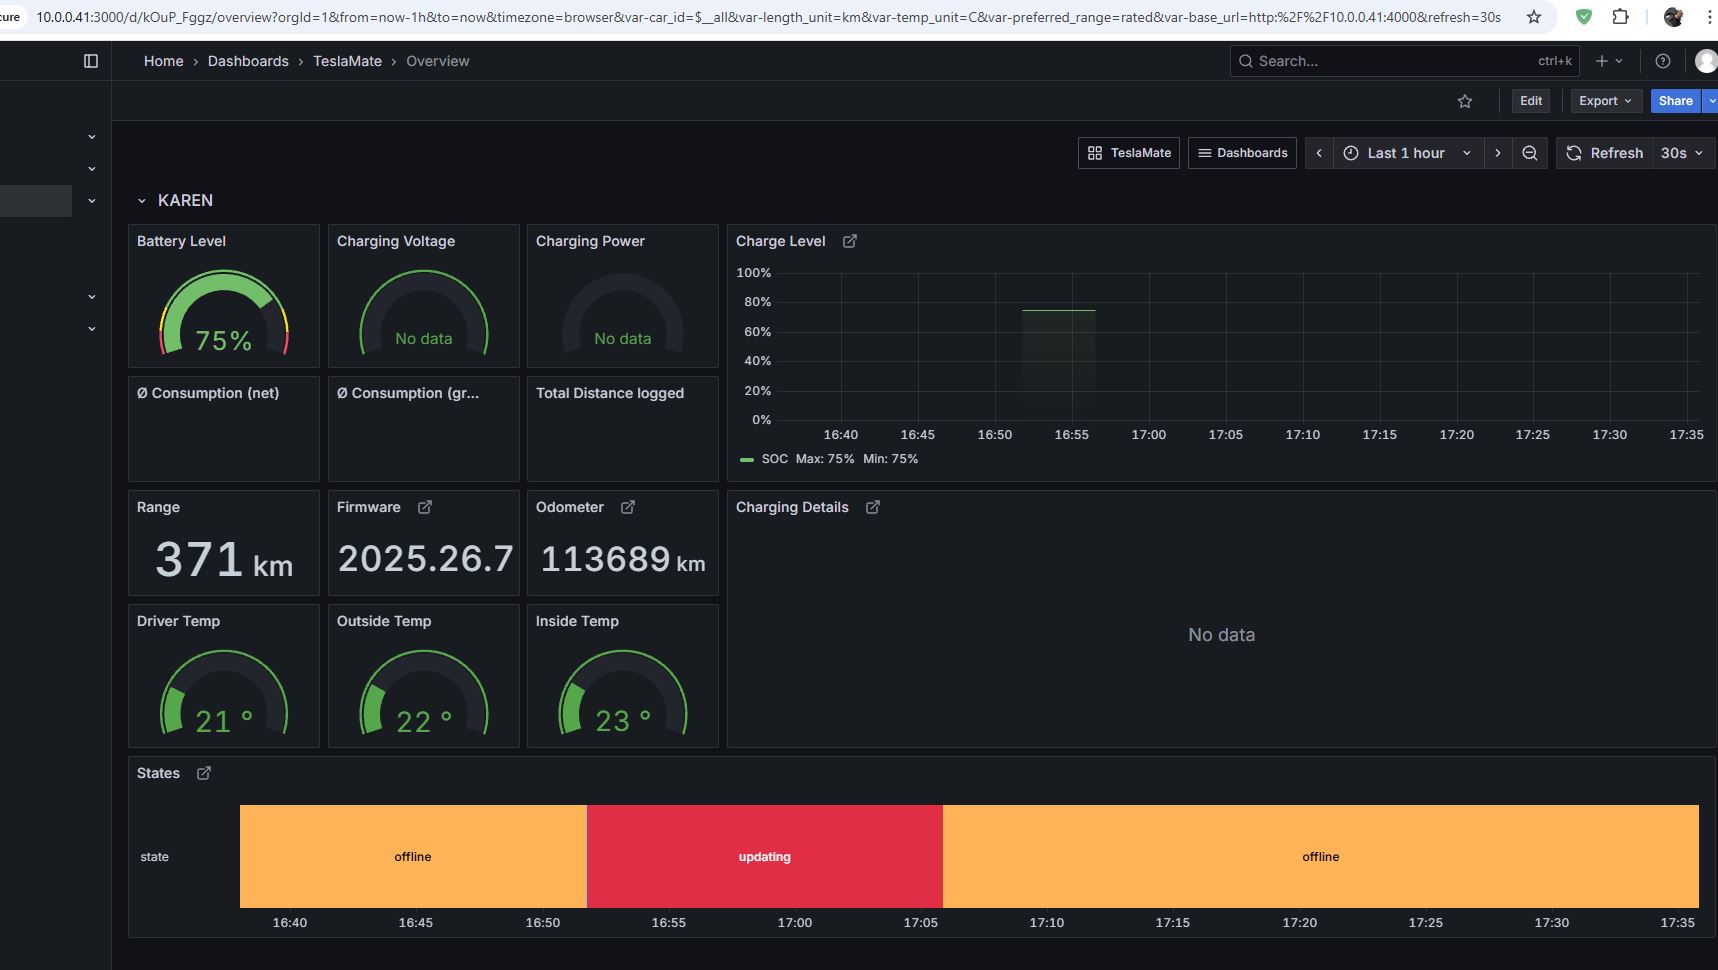Screen dimensions: 1718x970
Task: Go to Dashboards breadcrumb
Action: [x=248, y=61]
